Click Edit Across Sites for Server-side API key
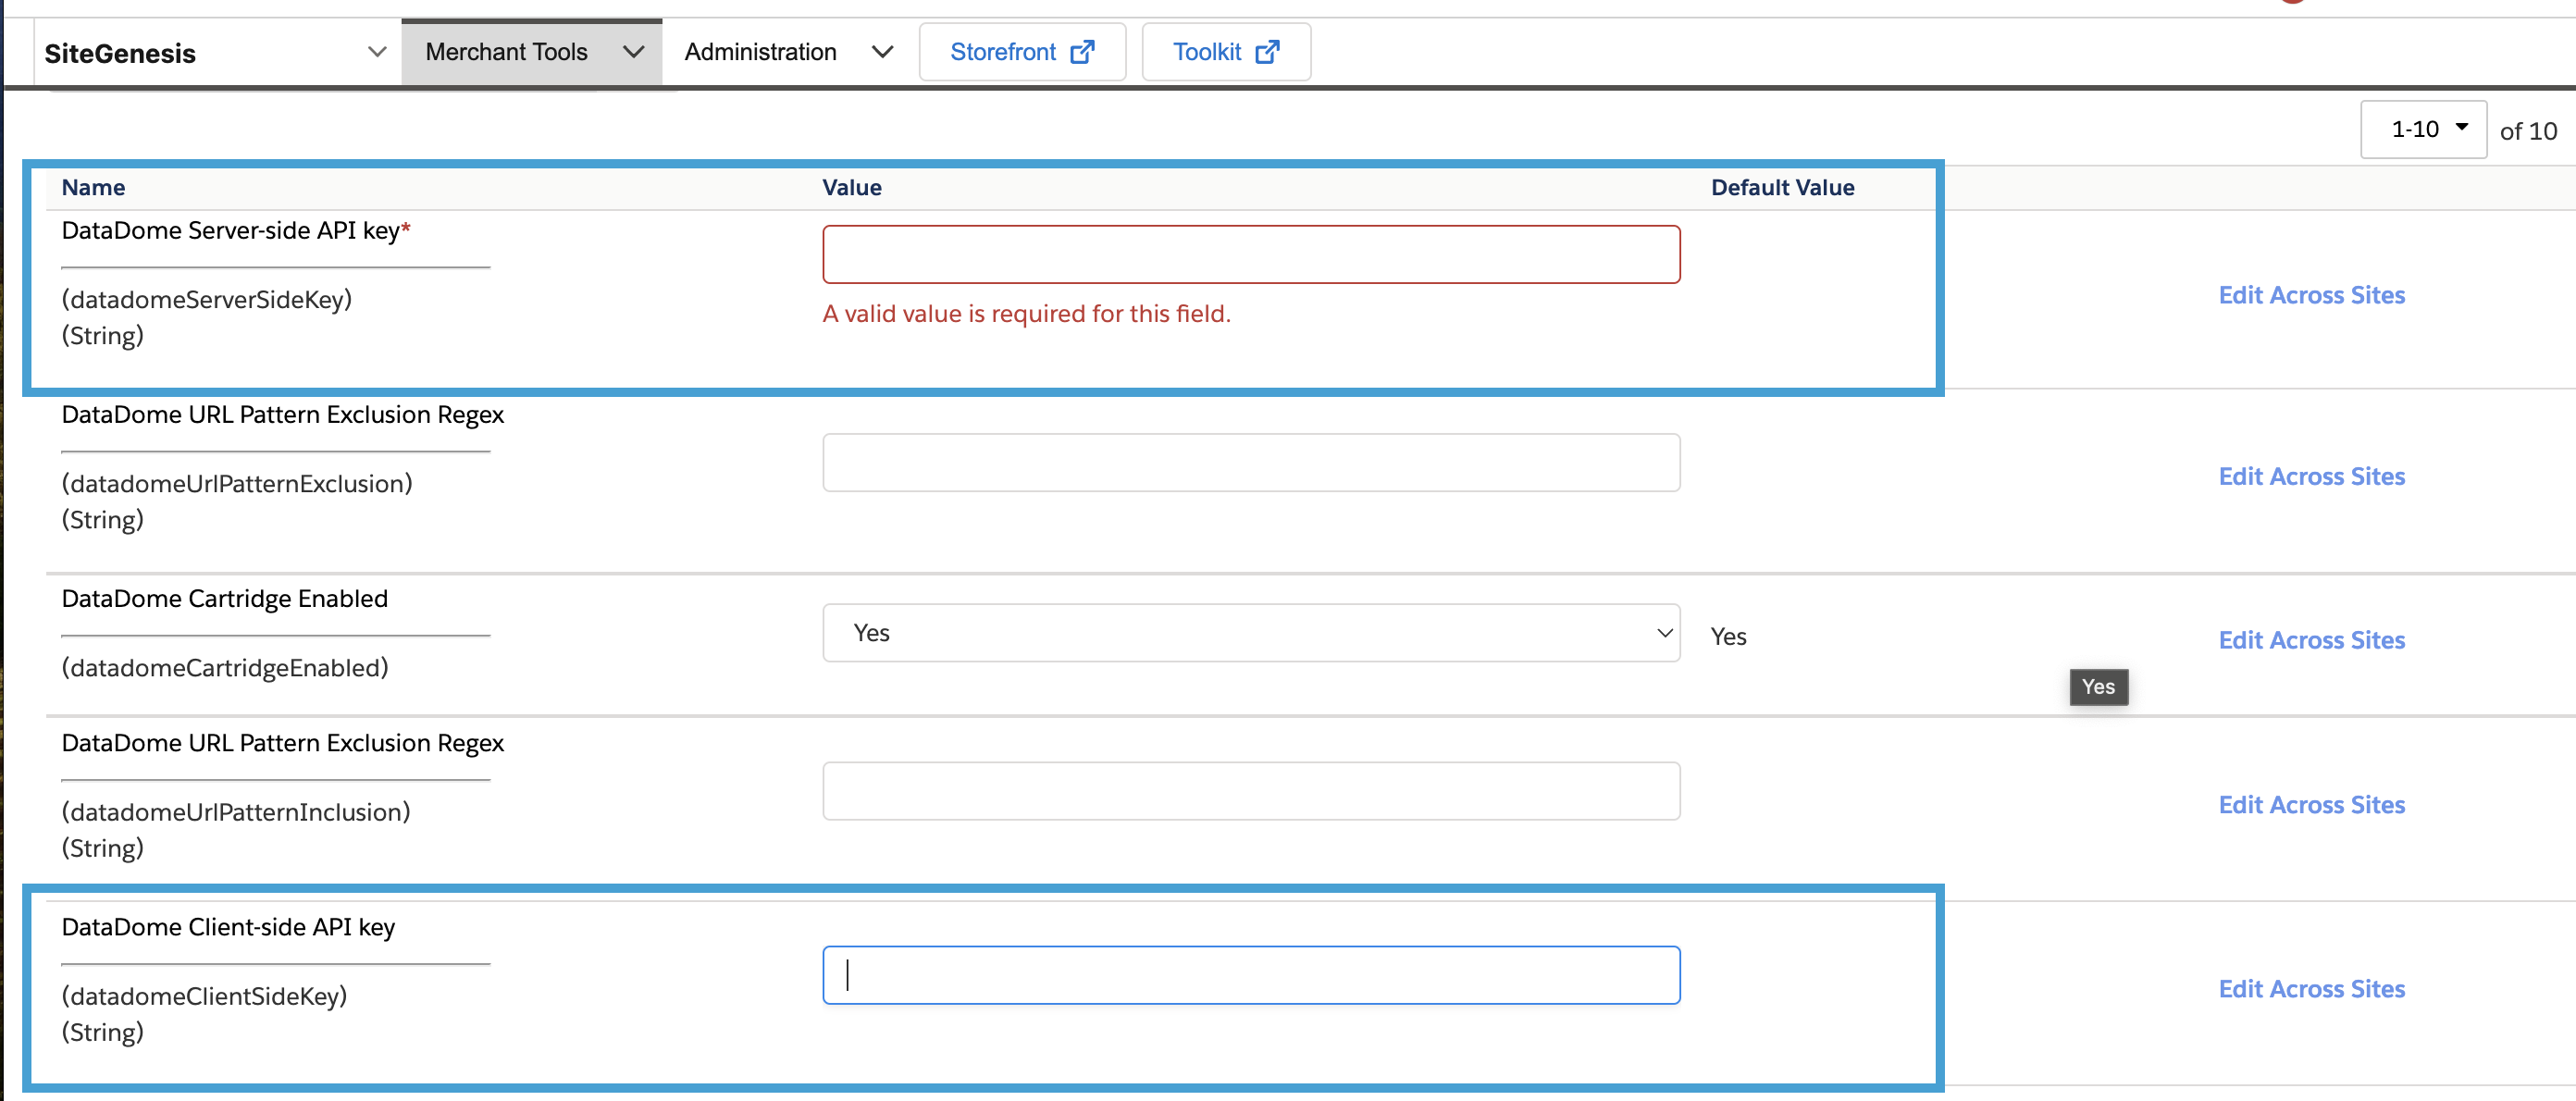Viewport: 2576px width, 1101px height. click(x=2311, y=295)
